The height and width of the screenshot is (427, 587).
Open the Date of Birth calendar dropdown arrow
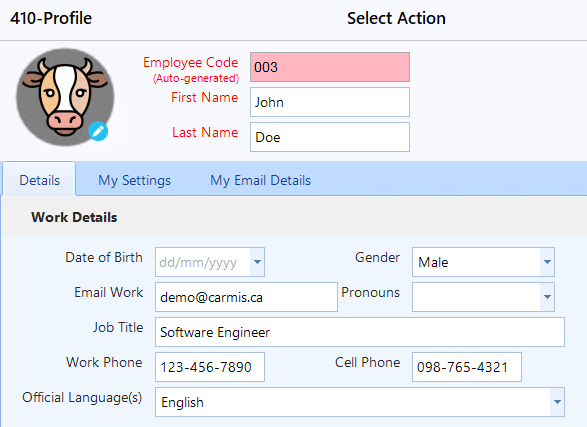[x=257, y=262]
